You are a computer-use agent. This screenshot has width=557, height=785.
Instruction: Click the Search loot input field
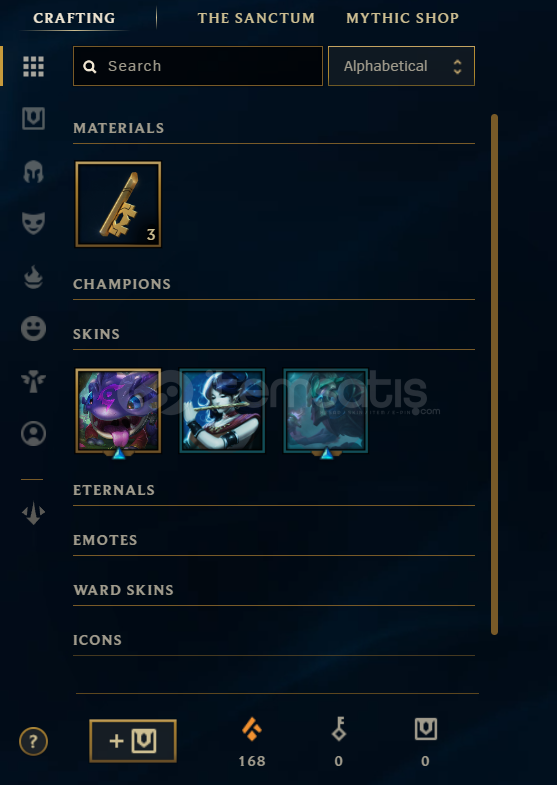tap(198, 66)
